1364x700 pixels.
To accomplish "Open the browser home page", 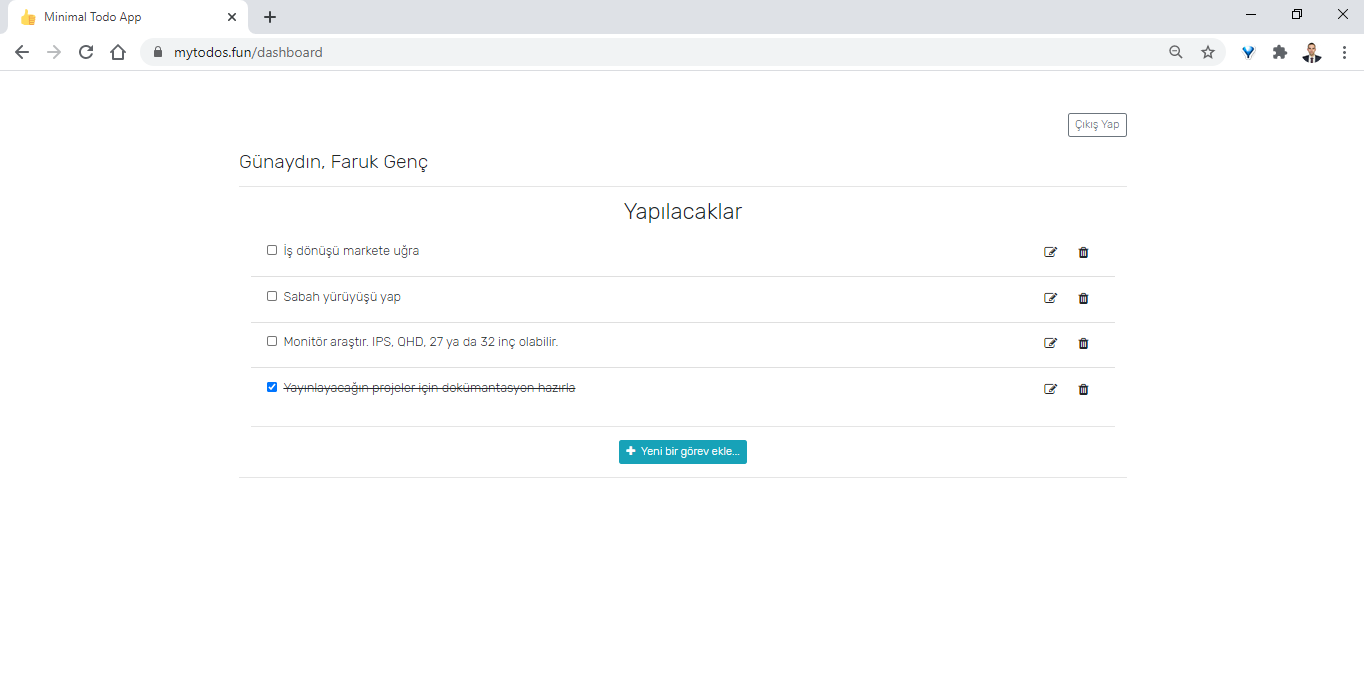I will pyautogui.click(x=118, y=52).
